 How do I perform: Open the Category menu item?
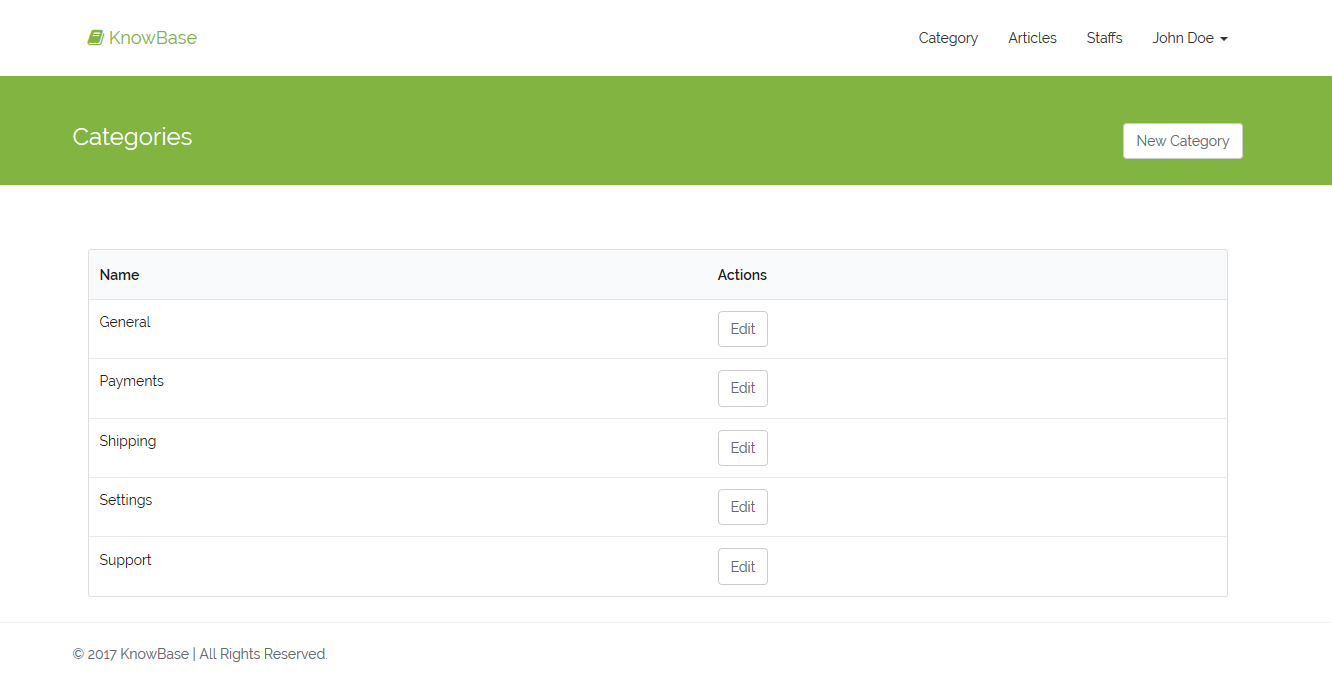[x=948, y=38]
